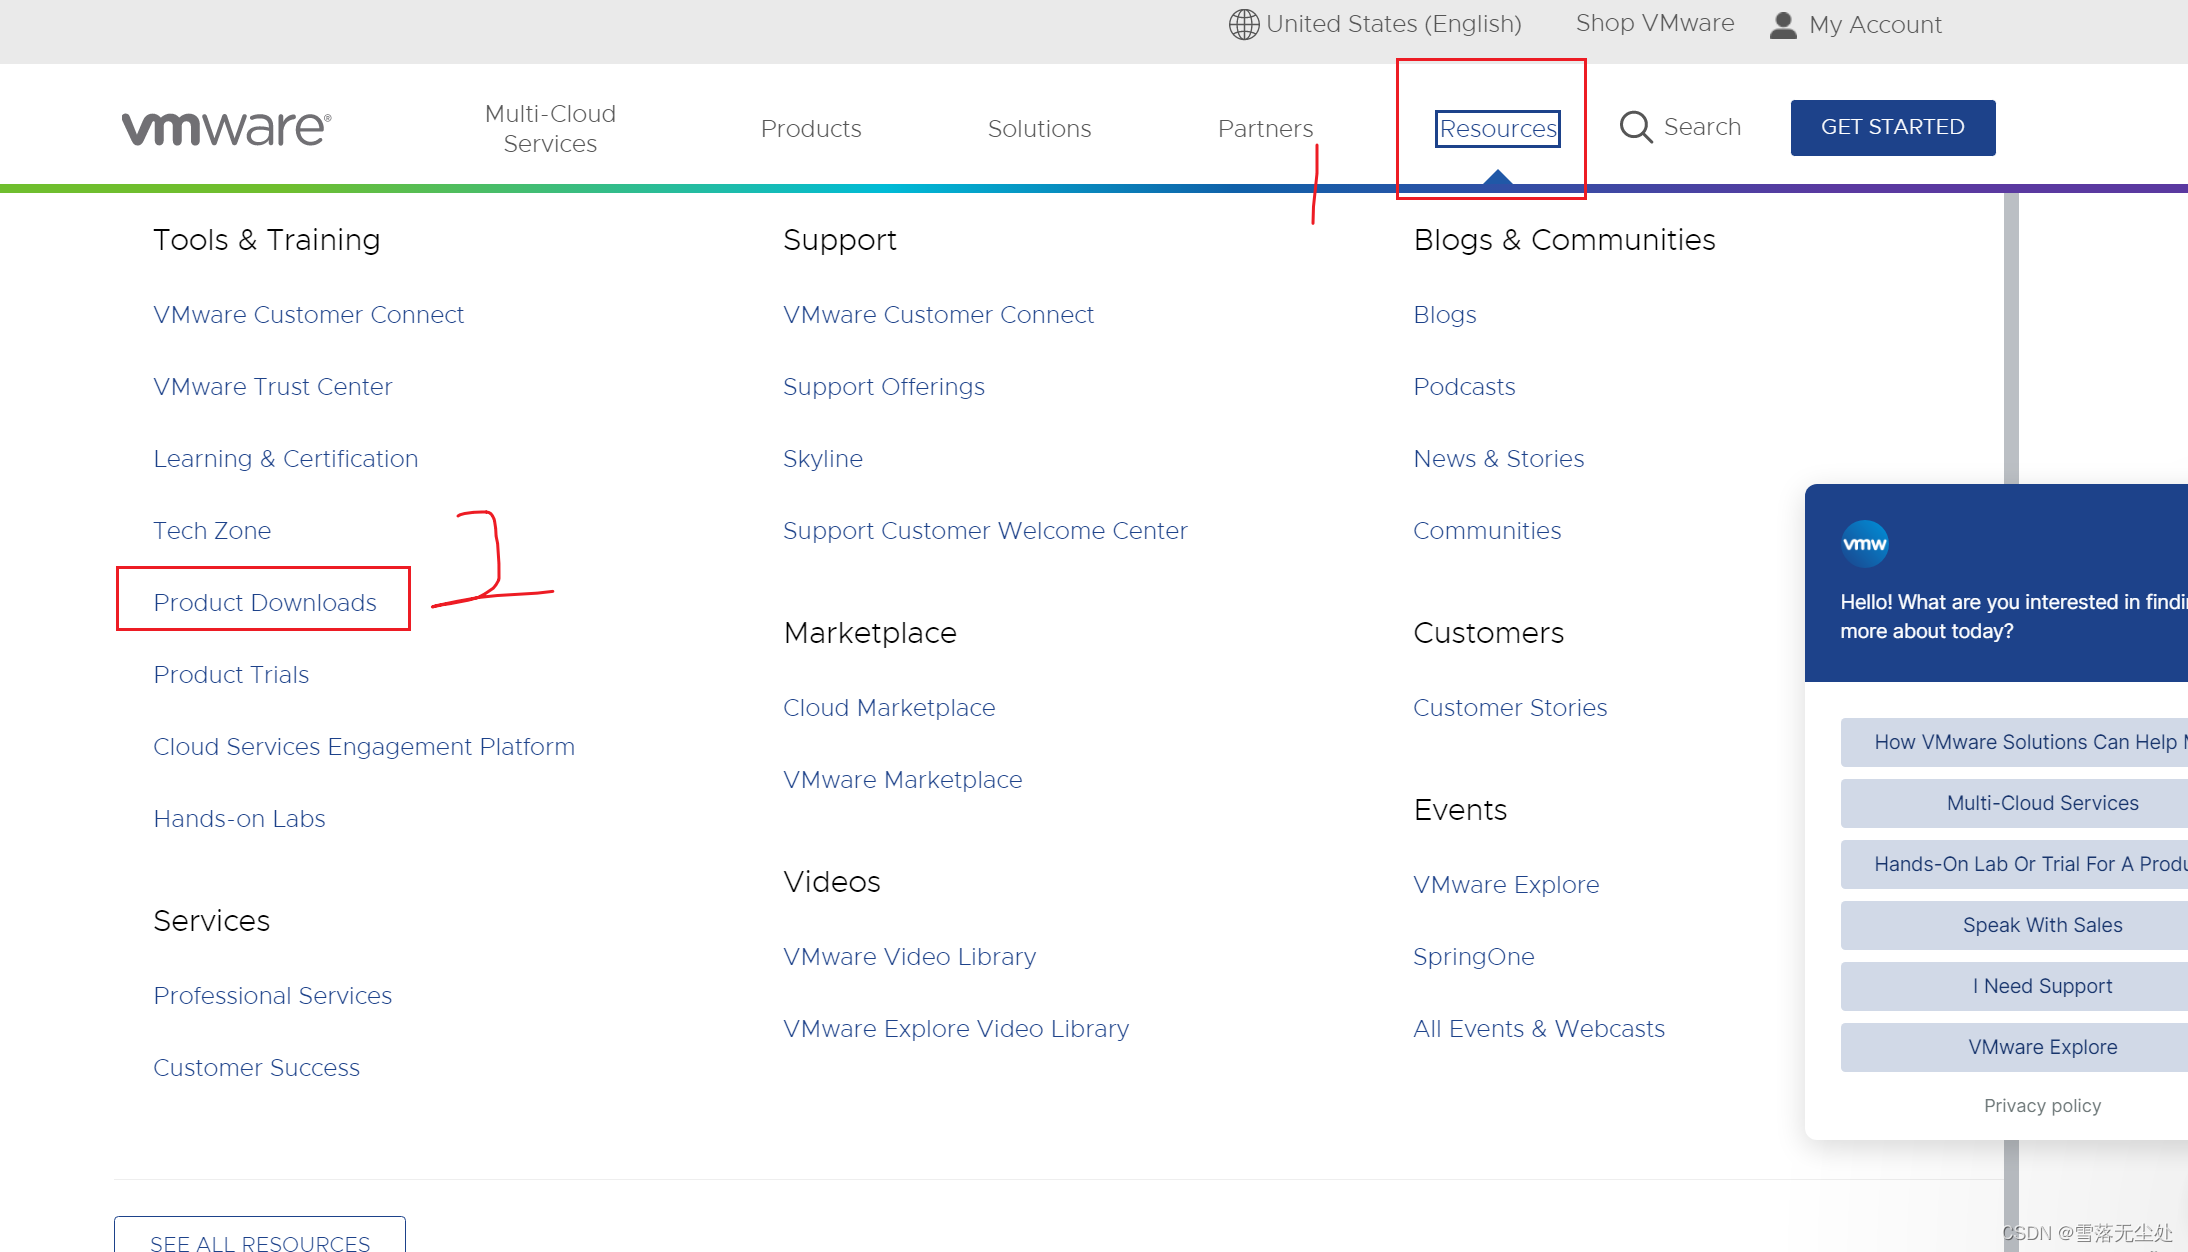The width and height of the screenshot is (2188, 1252).
Task: Collapse the Resources menu tab
Action: click(x=1497, y=128)
